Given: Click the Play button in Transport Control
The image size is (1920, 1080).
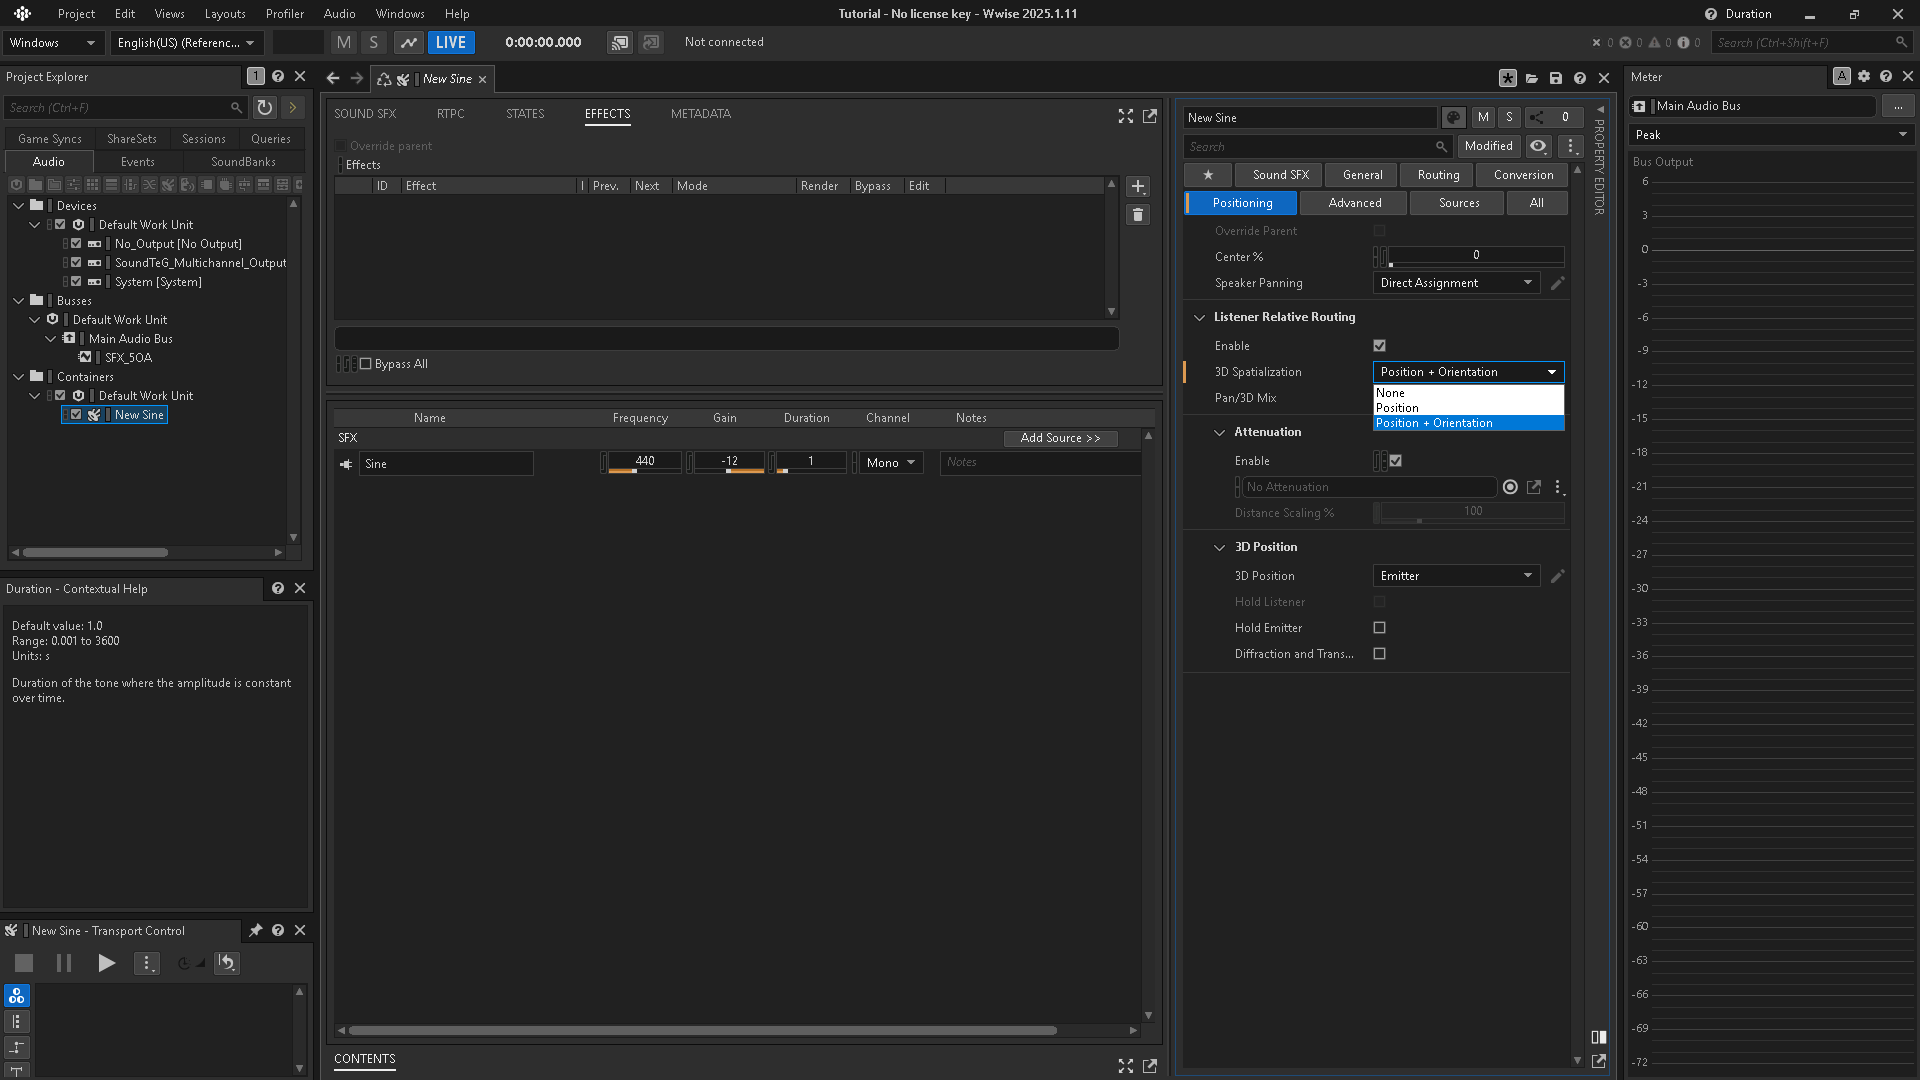Looking at the screenshot, I should pyautogui.click(x=106, y=963).
